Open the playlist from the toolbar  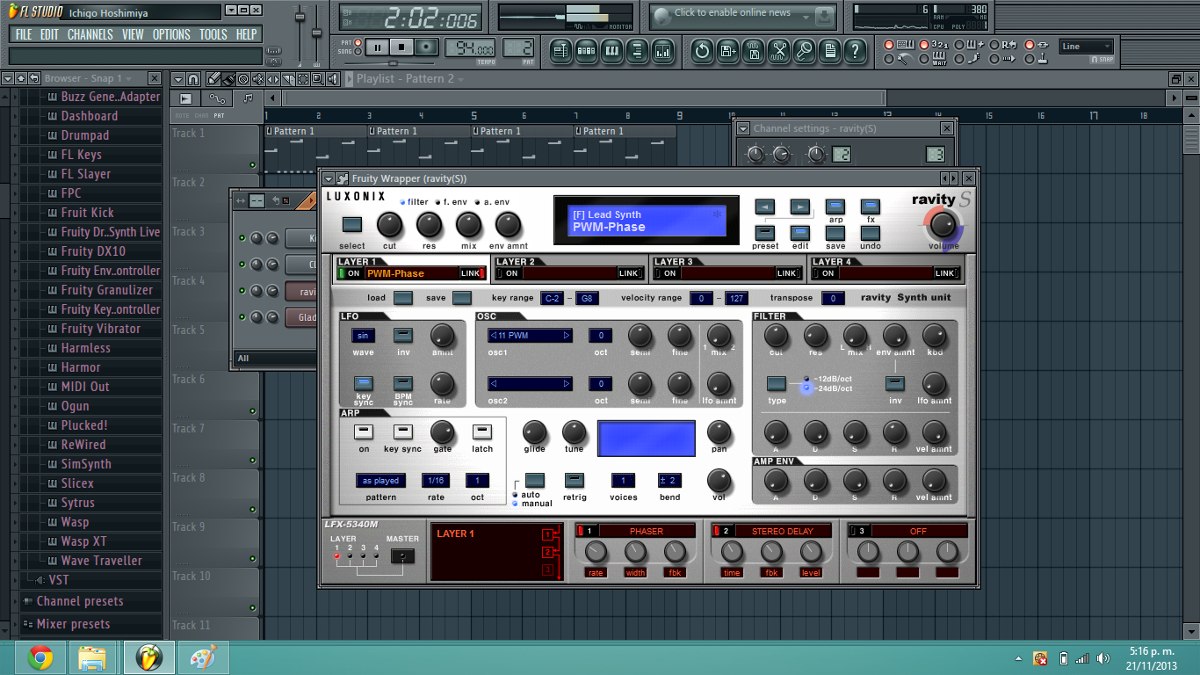pos(560,50)
